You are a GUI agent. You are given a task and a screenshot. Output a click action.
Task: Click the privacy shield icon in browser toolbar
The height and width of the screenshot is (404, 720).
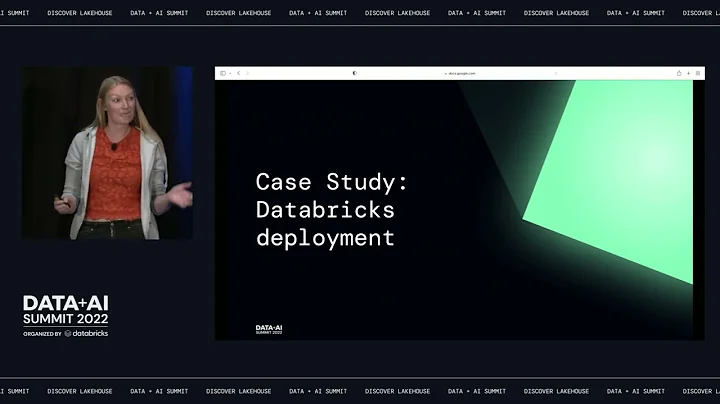354,73
